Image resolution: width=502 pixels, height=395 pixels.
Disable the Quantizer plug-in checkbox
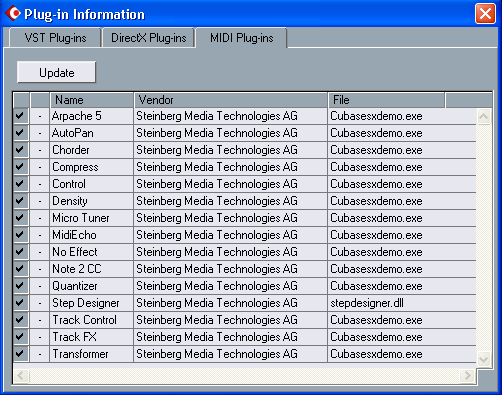21,286
